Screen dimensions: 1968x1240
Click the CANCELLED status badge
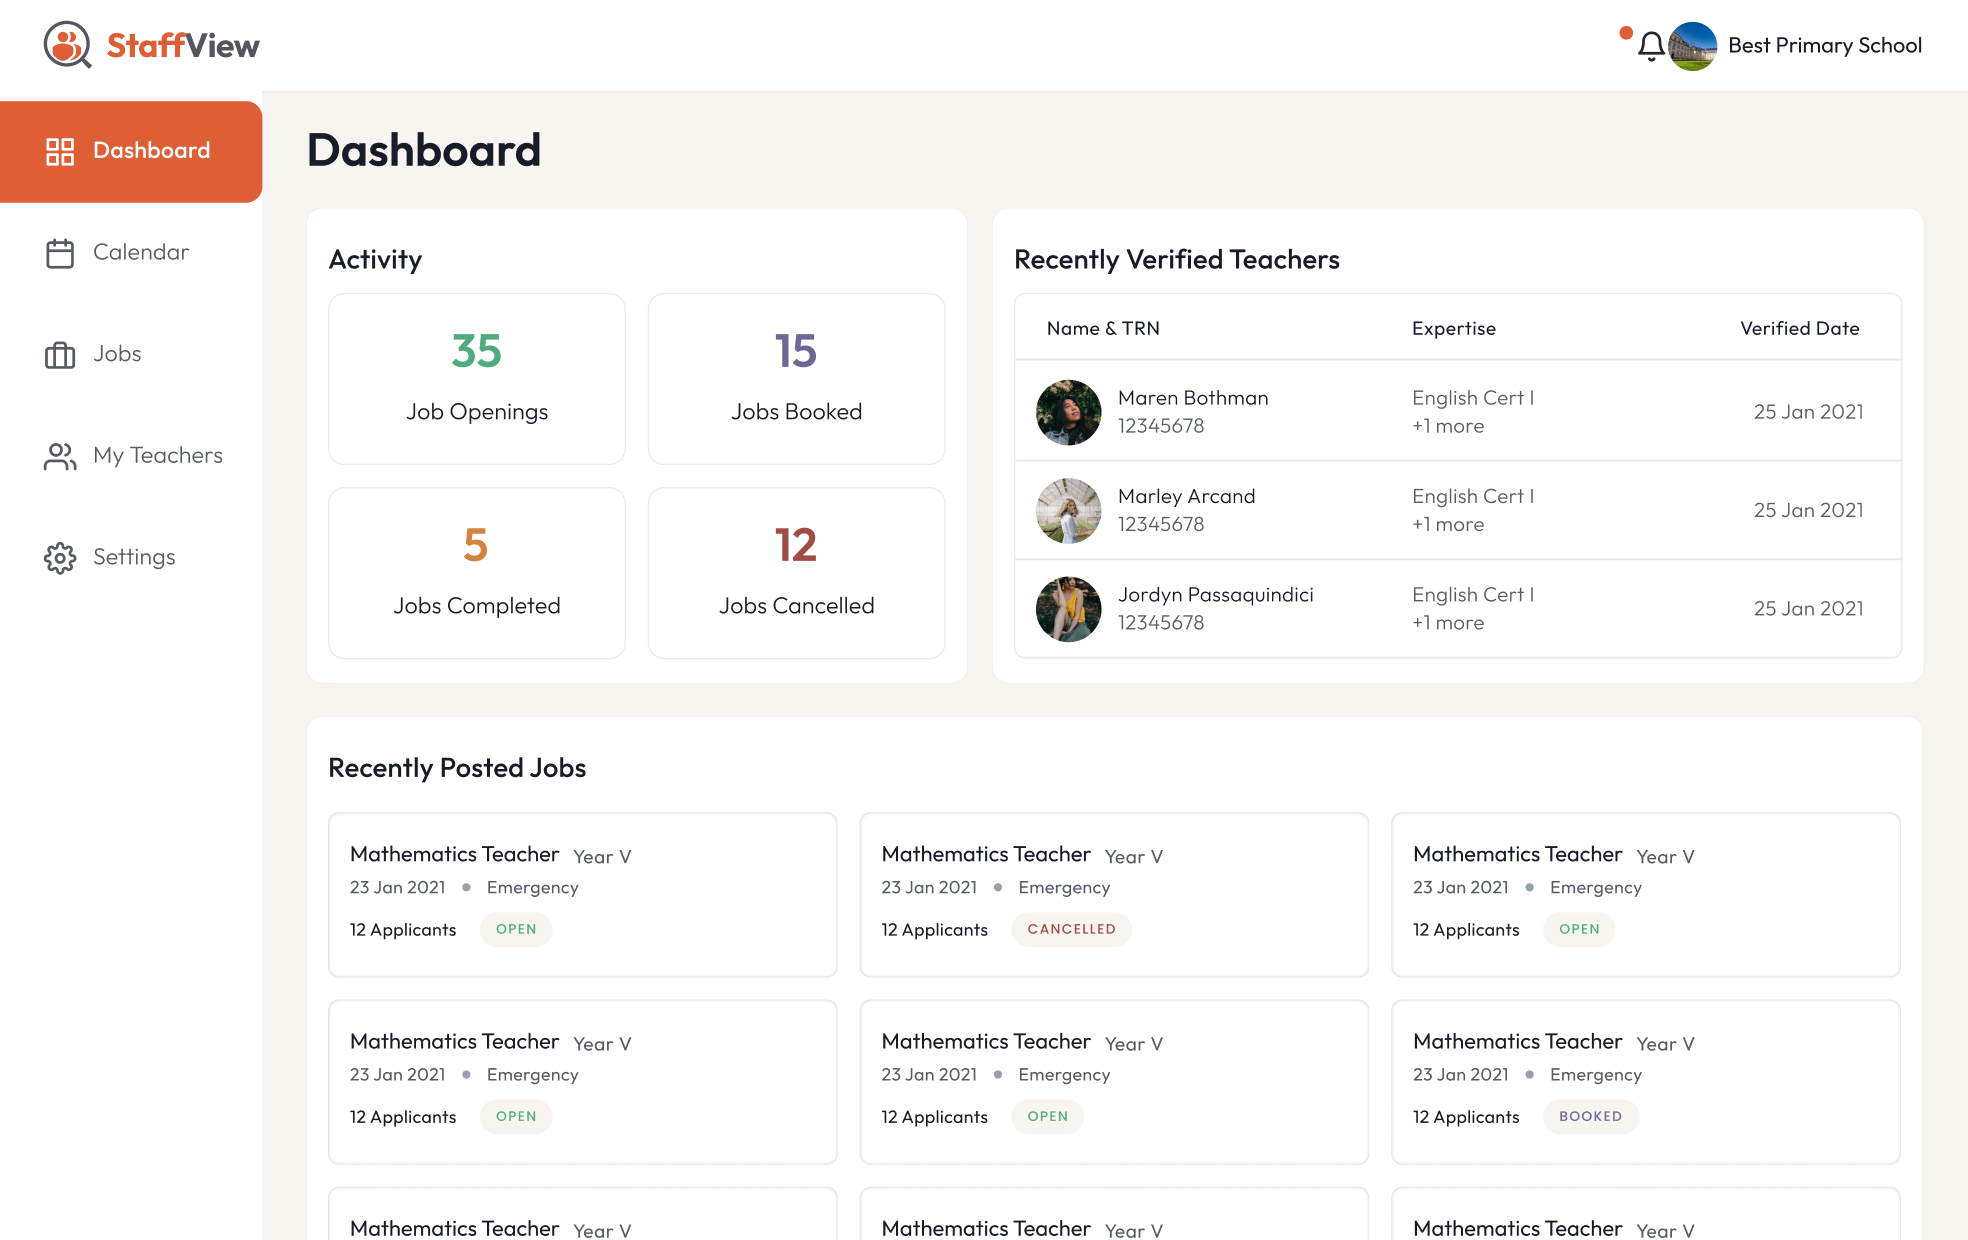click(1071, 929)
